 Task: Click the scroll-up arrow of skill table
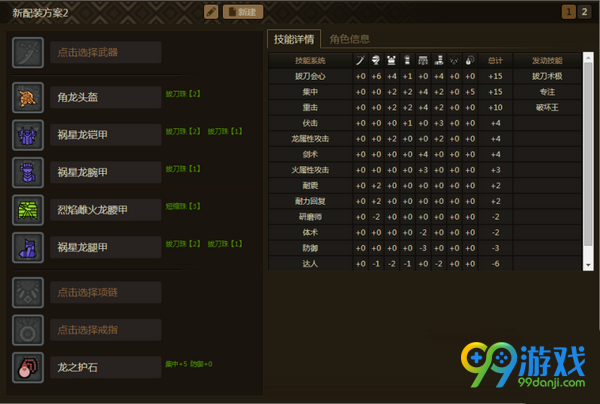(x=588, y=57)
